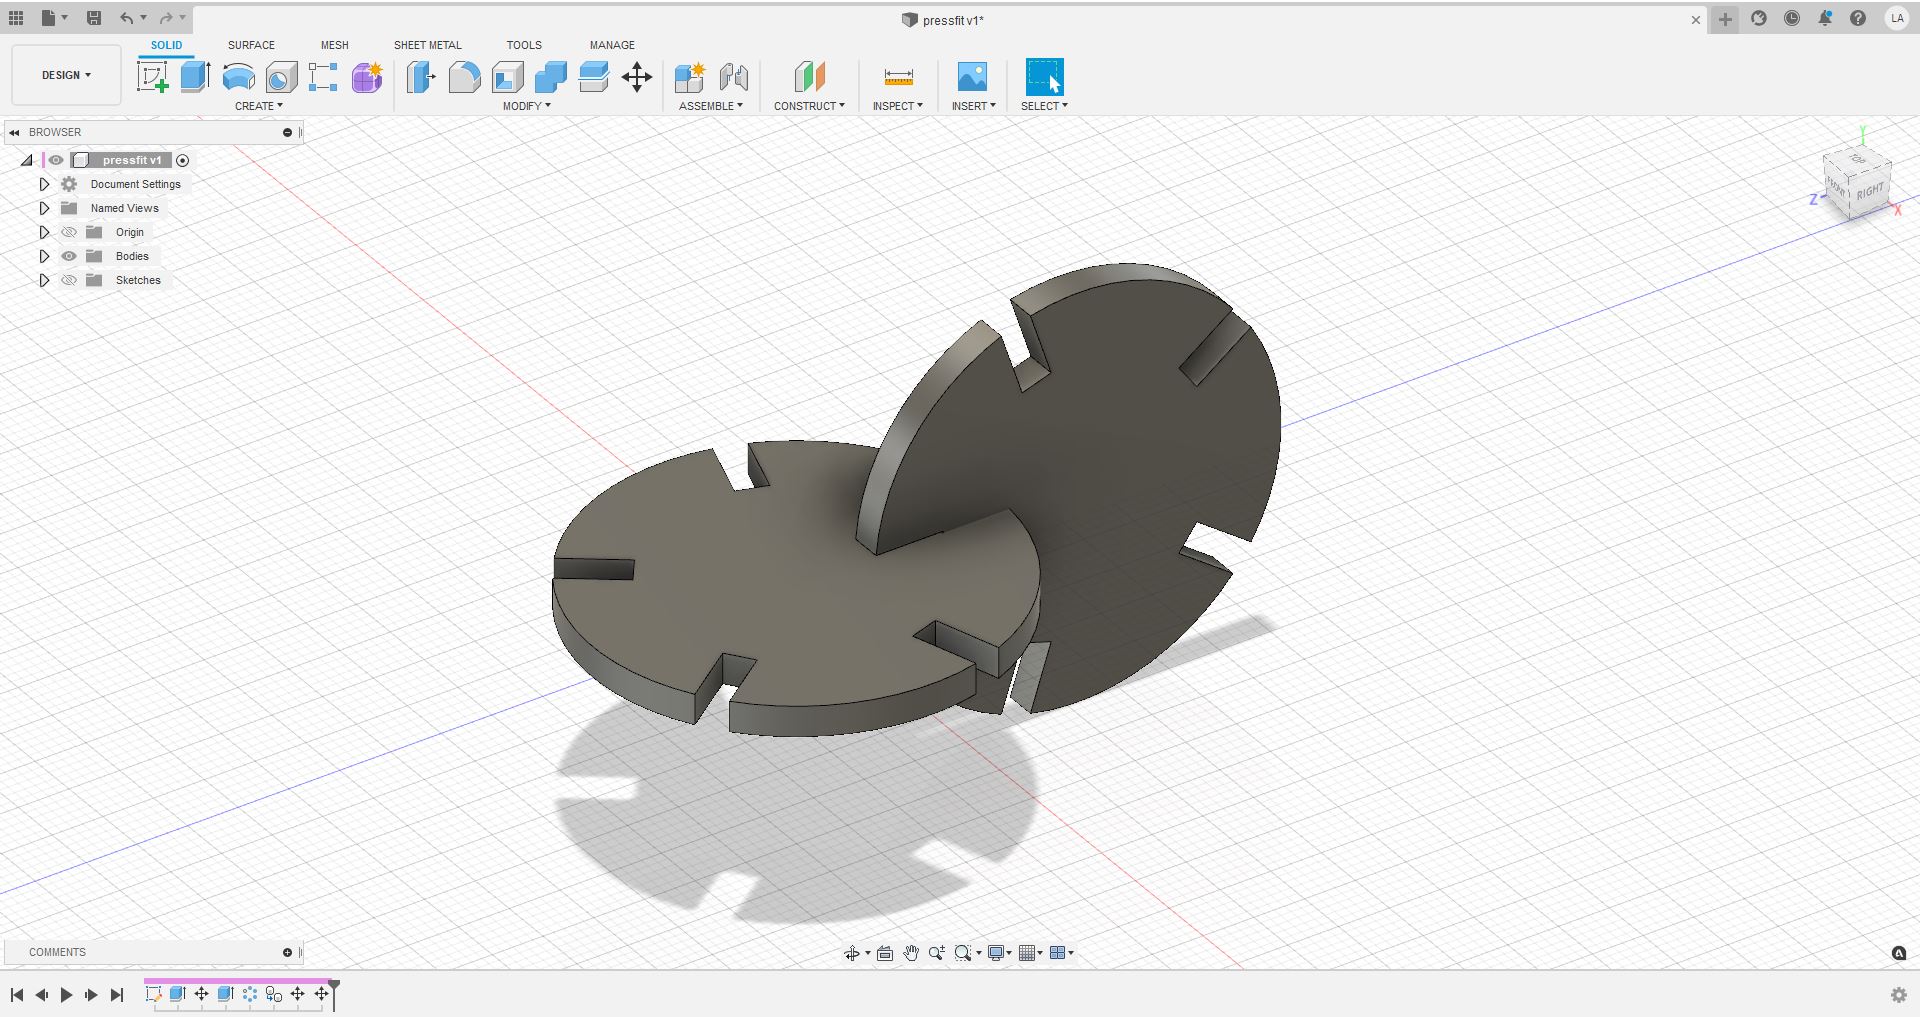
Task: Select the Fillet tool
Action: (464, 77)
